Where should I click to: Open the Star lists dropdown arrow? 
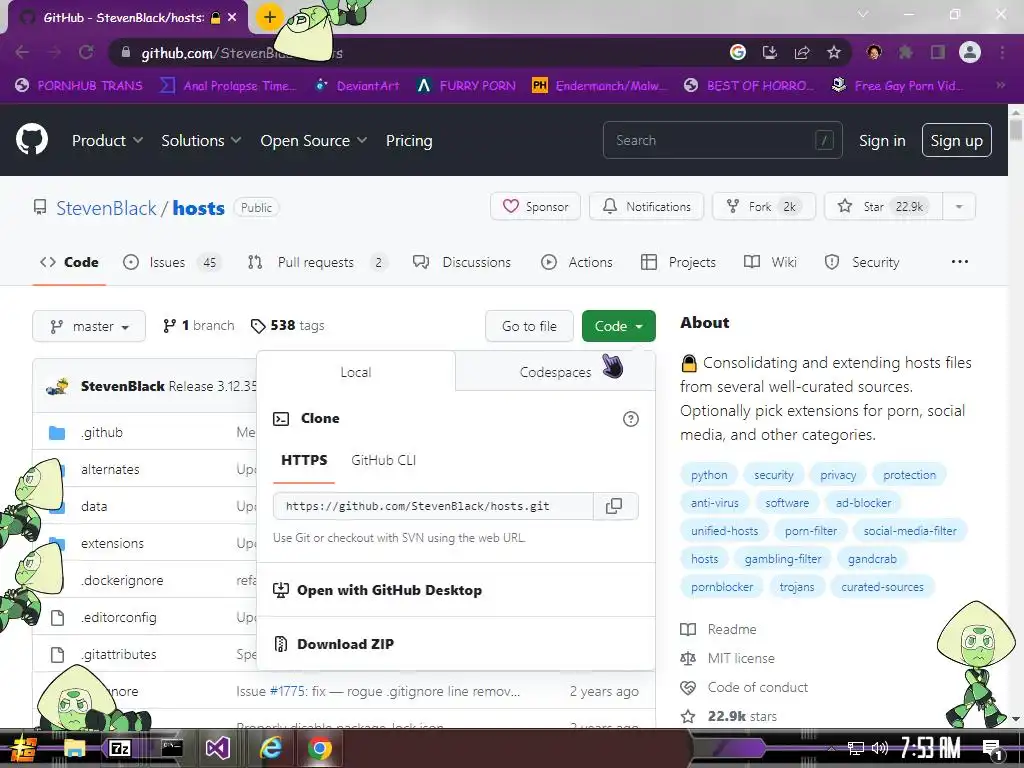[959, 206]
